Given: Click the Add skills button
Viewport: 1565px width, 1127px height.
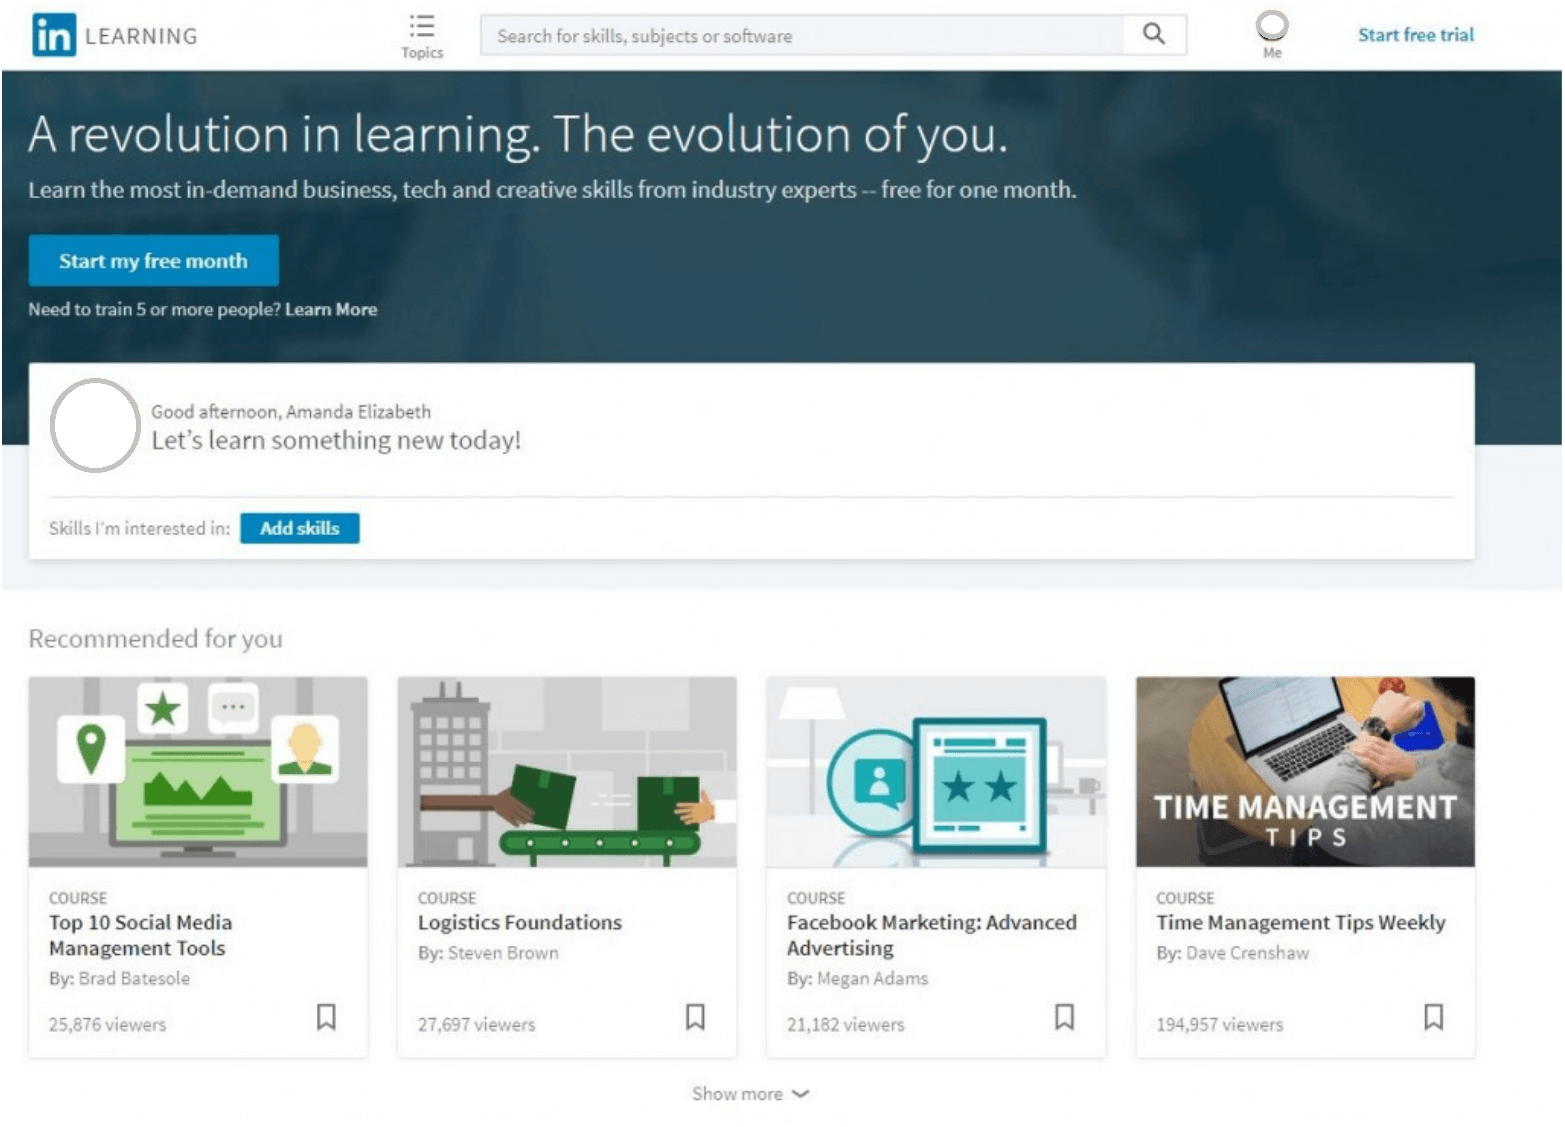Looking at the screenshot, I should (300, 528).
